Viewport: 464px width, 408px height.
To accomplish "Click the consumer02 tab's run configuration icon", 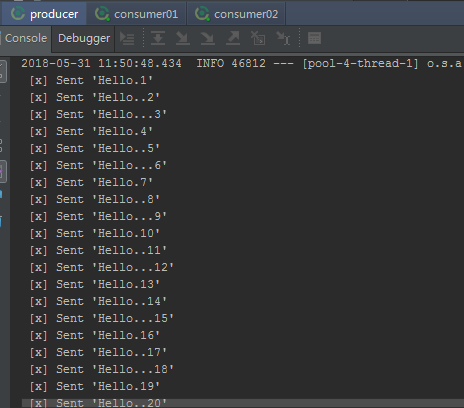I will pos(202,14).
